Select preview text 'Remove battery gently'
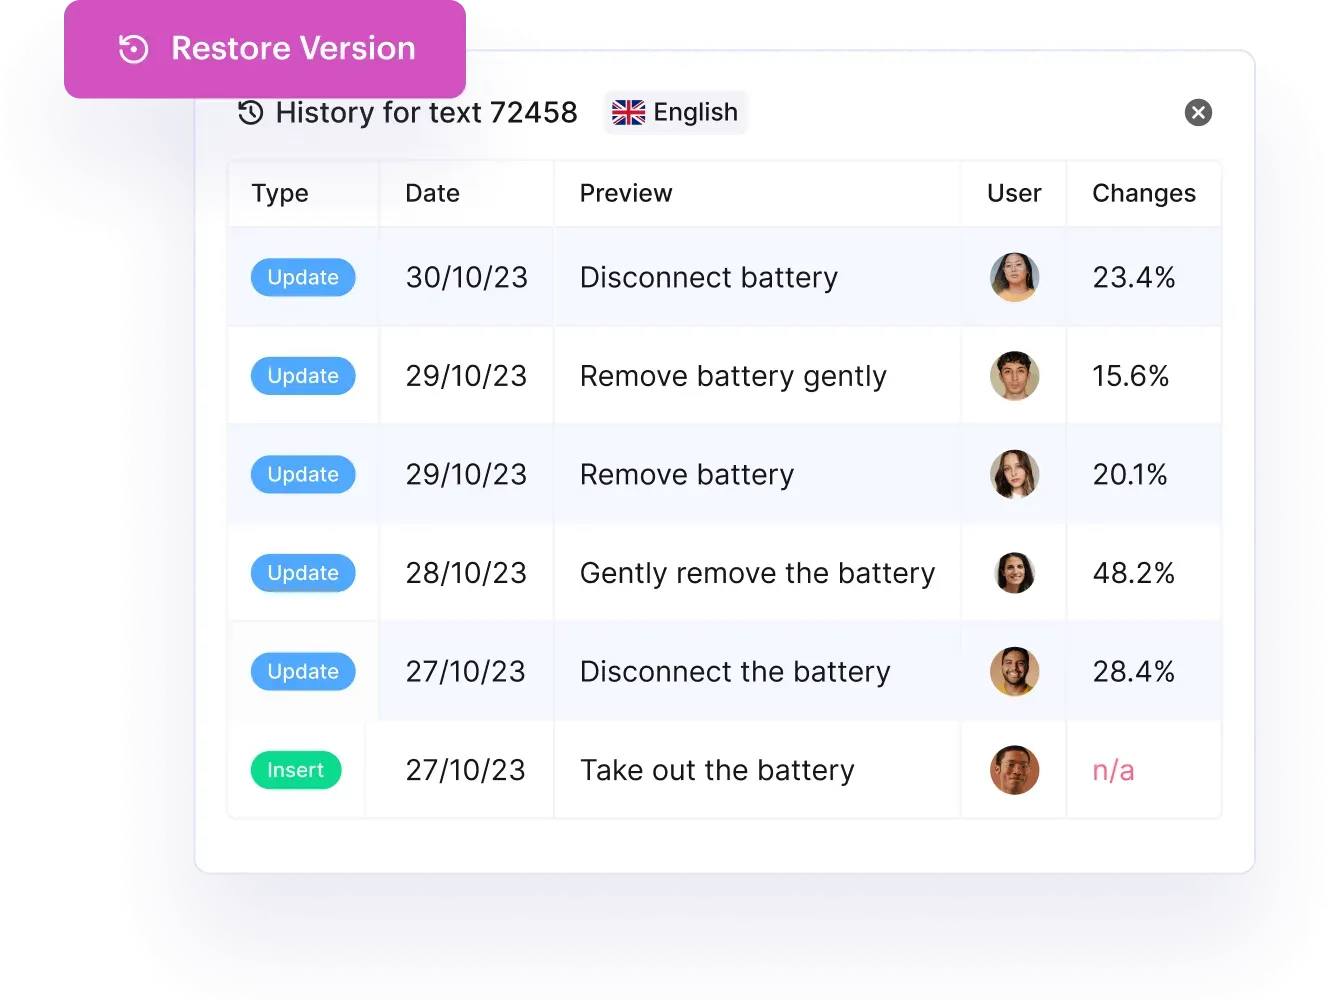1332x1000 pixels. coord(733,376)
